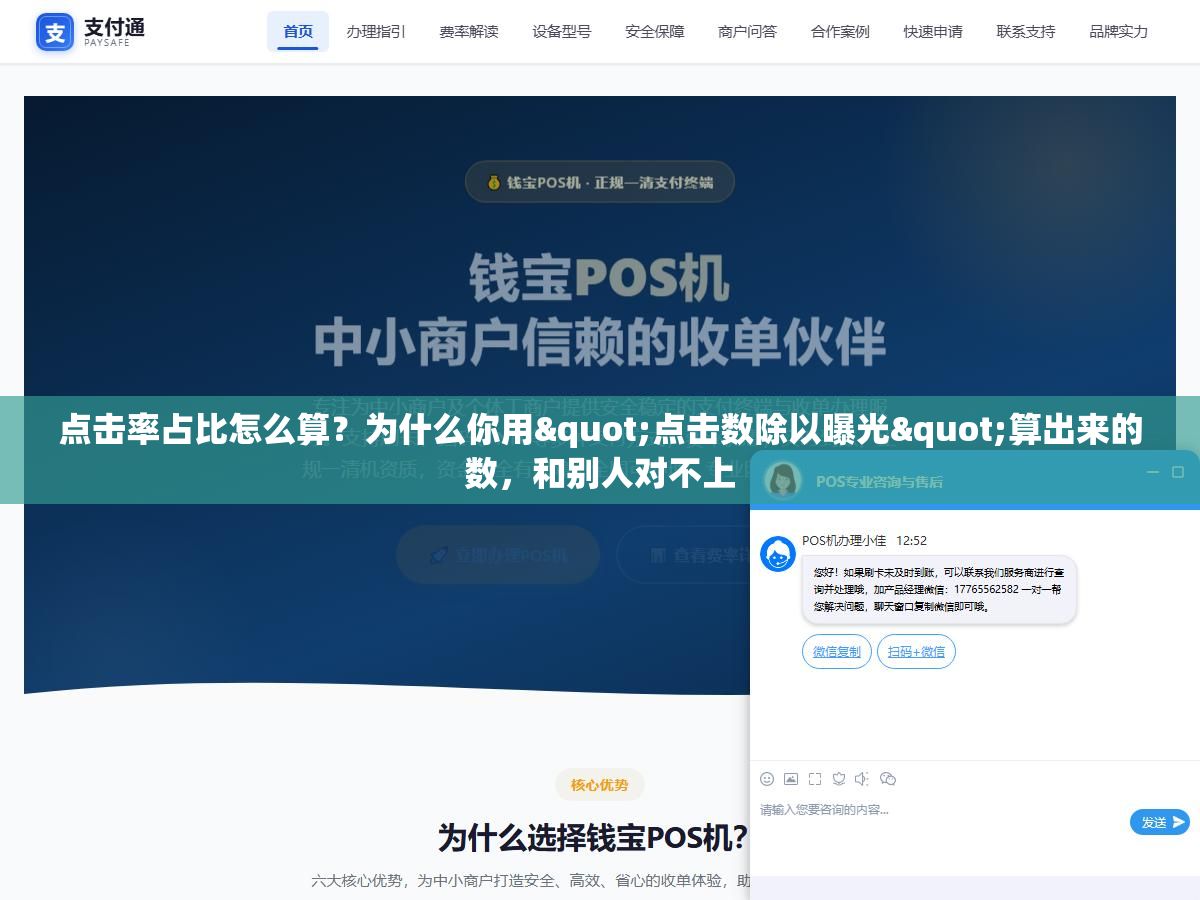Click the 核心优势 tag label
Viewport: 1200px width, 900px height.
pyautogui.click(x=600, y=785)
